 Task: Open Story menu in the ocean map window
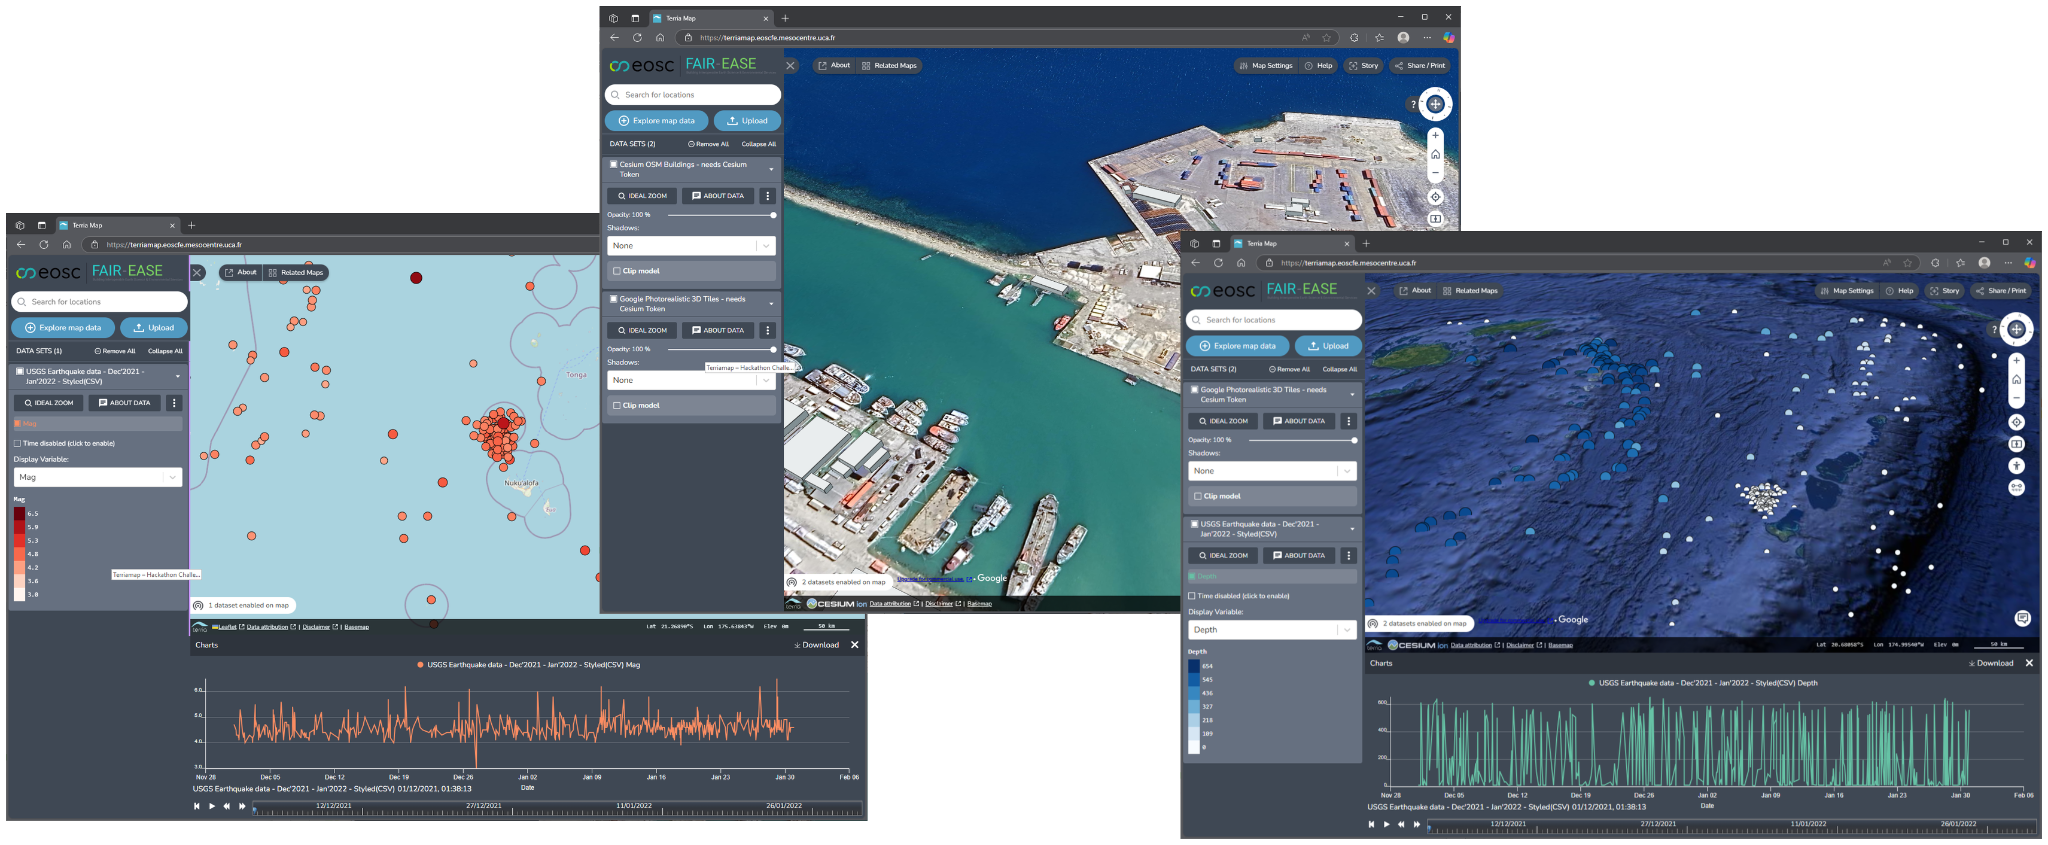click(1945, 291)
